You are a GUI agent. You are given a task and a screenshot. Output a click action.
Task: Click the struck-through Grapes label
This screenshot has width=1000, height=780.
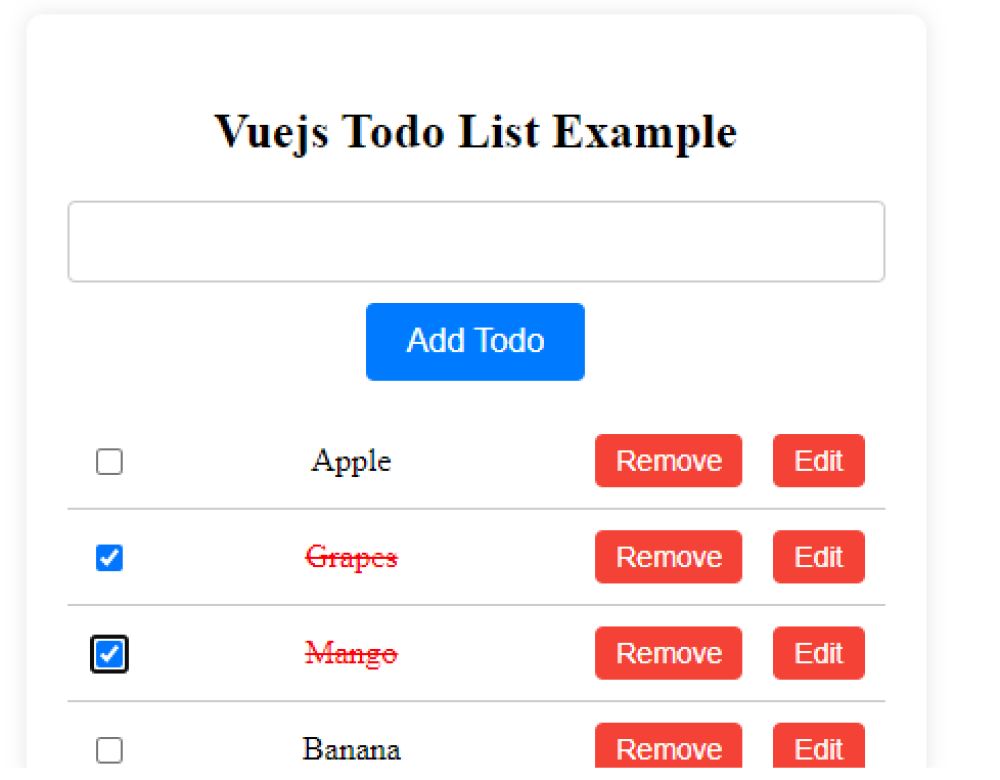coord(351,557)
